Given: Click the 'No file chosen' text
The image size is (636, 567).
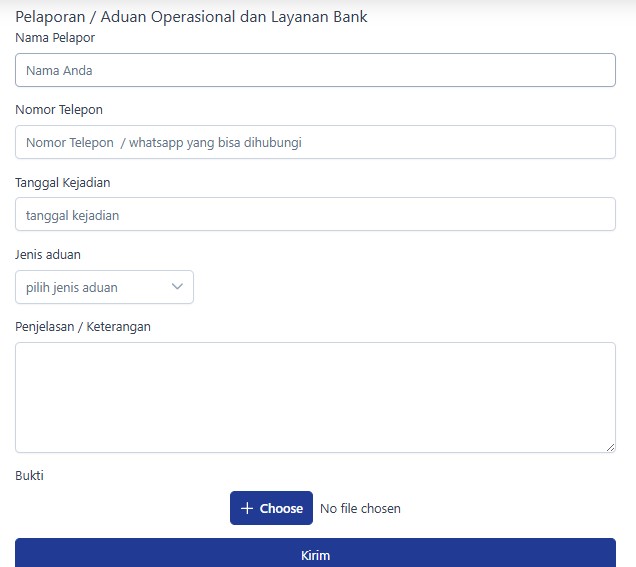Looking at the screenshot, I should tap(360, 509).
